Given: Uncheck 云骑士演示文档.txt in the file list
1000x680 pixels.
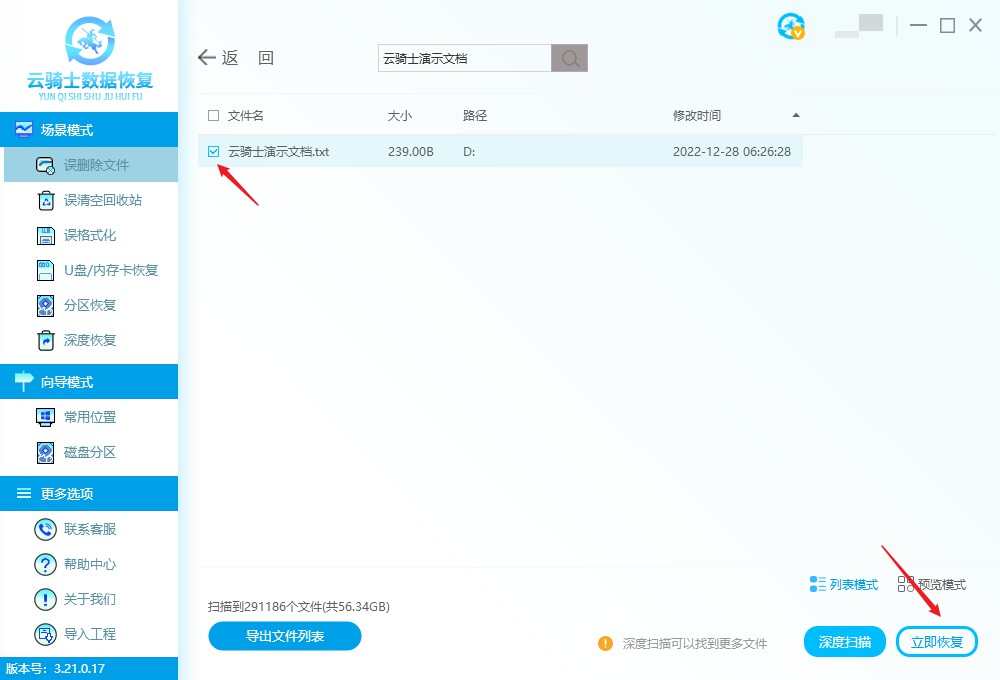Looking at the screenshot, I should (214, 151).
